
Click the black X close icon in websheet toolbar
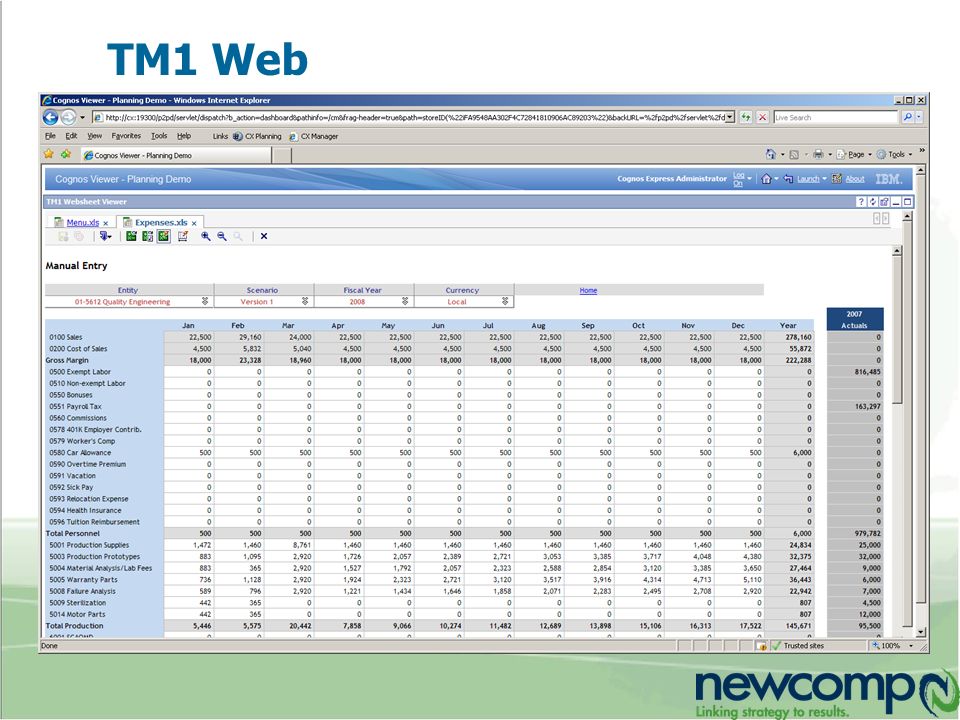[x=264, y=236]
